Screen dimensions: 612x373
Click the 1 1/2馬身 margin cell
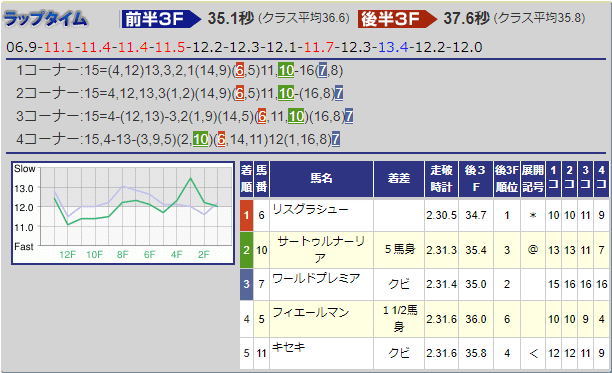tap(400, 318)
